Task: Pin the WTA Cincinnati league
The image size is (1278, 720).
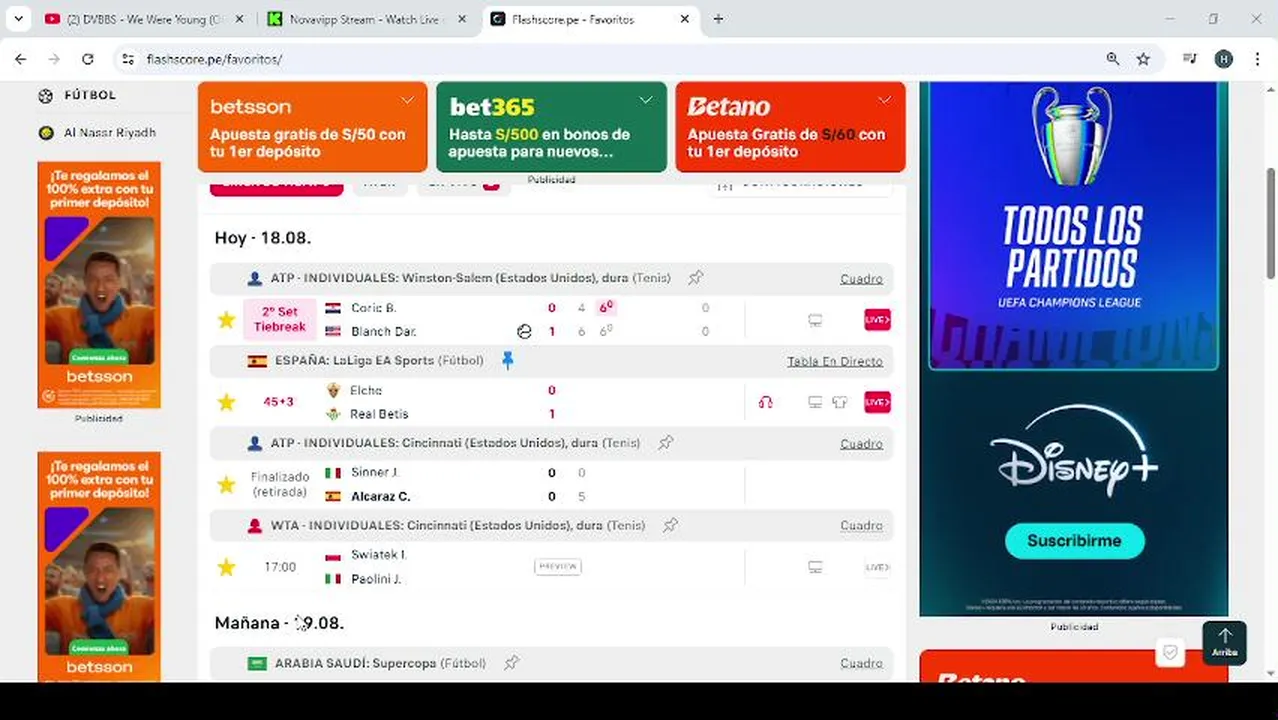Action: (x=671, y=525)
